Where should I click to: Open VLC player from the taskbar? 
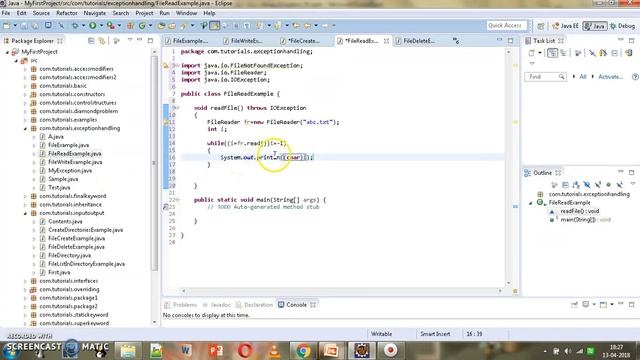274,351
